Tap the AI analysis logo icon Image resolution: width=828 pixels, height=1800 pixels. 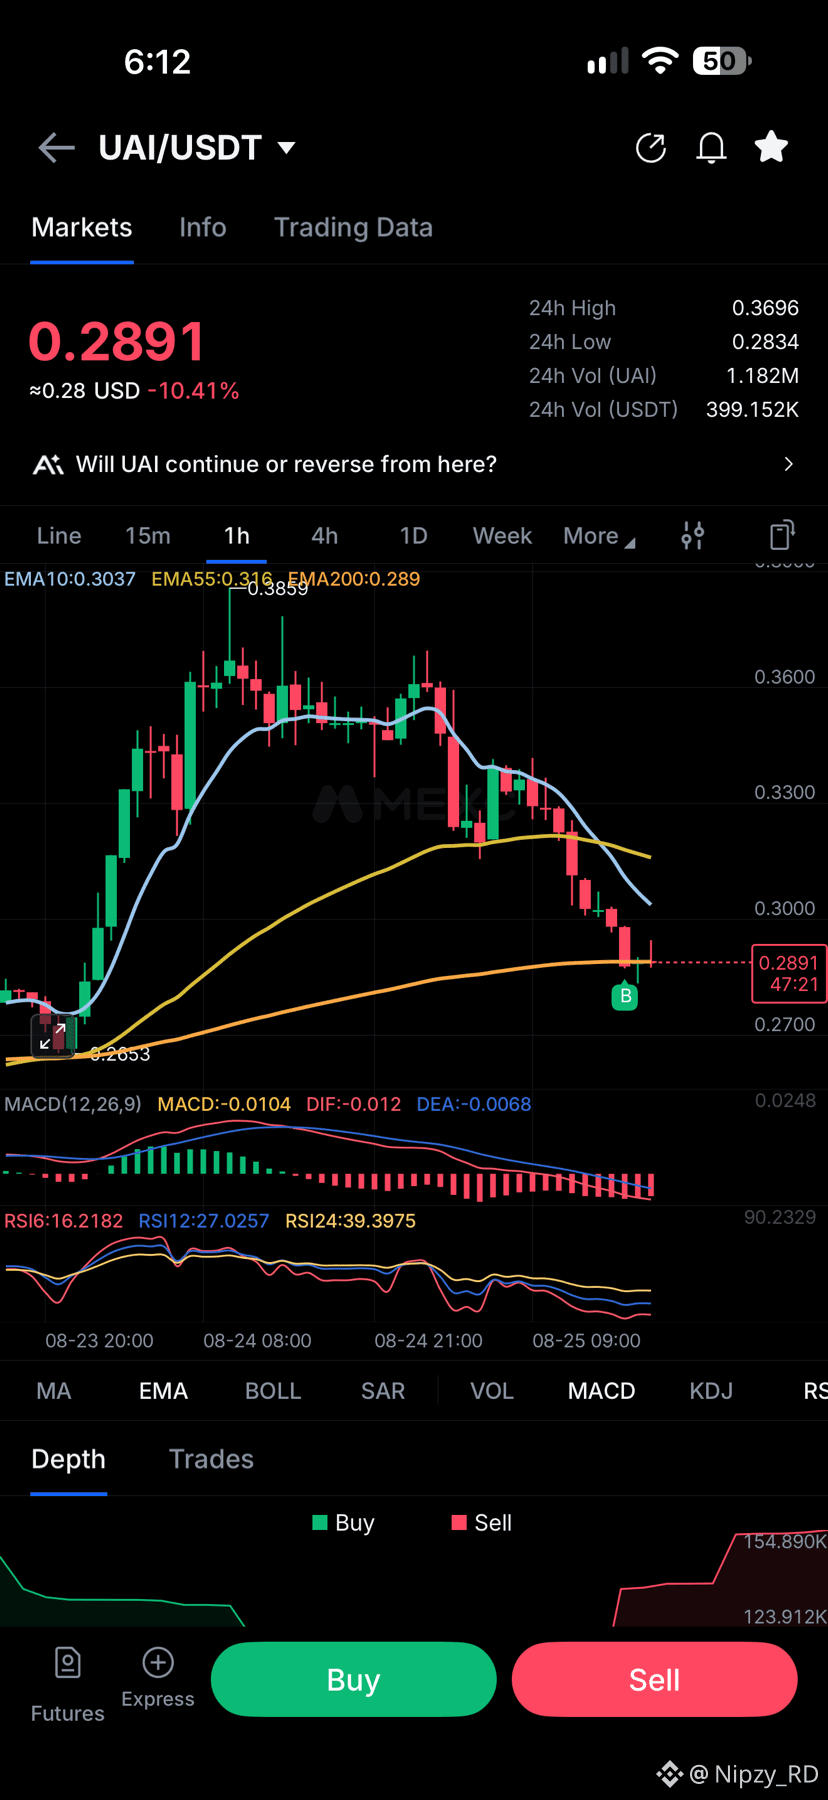pos(48,464)
